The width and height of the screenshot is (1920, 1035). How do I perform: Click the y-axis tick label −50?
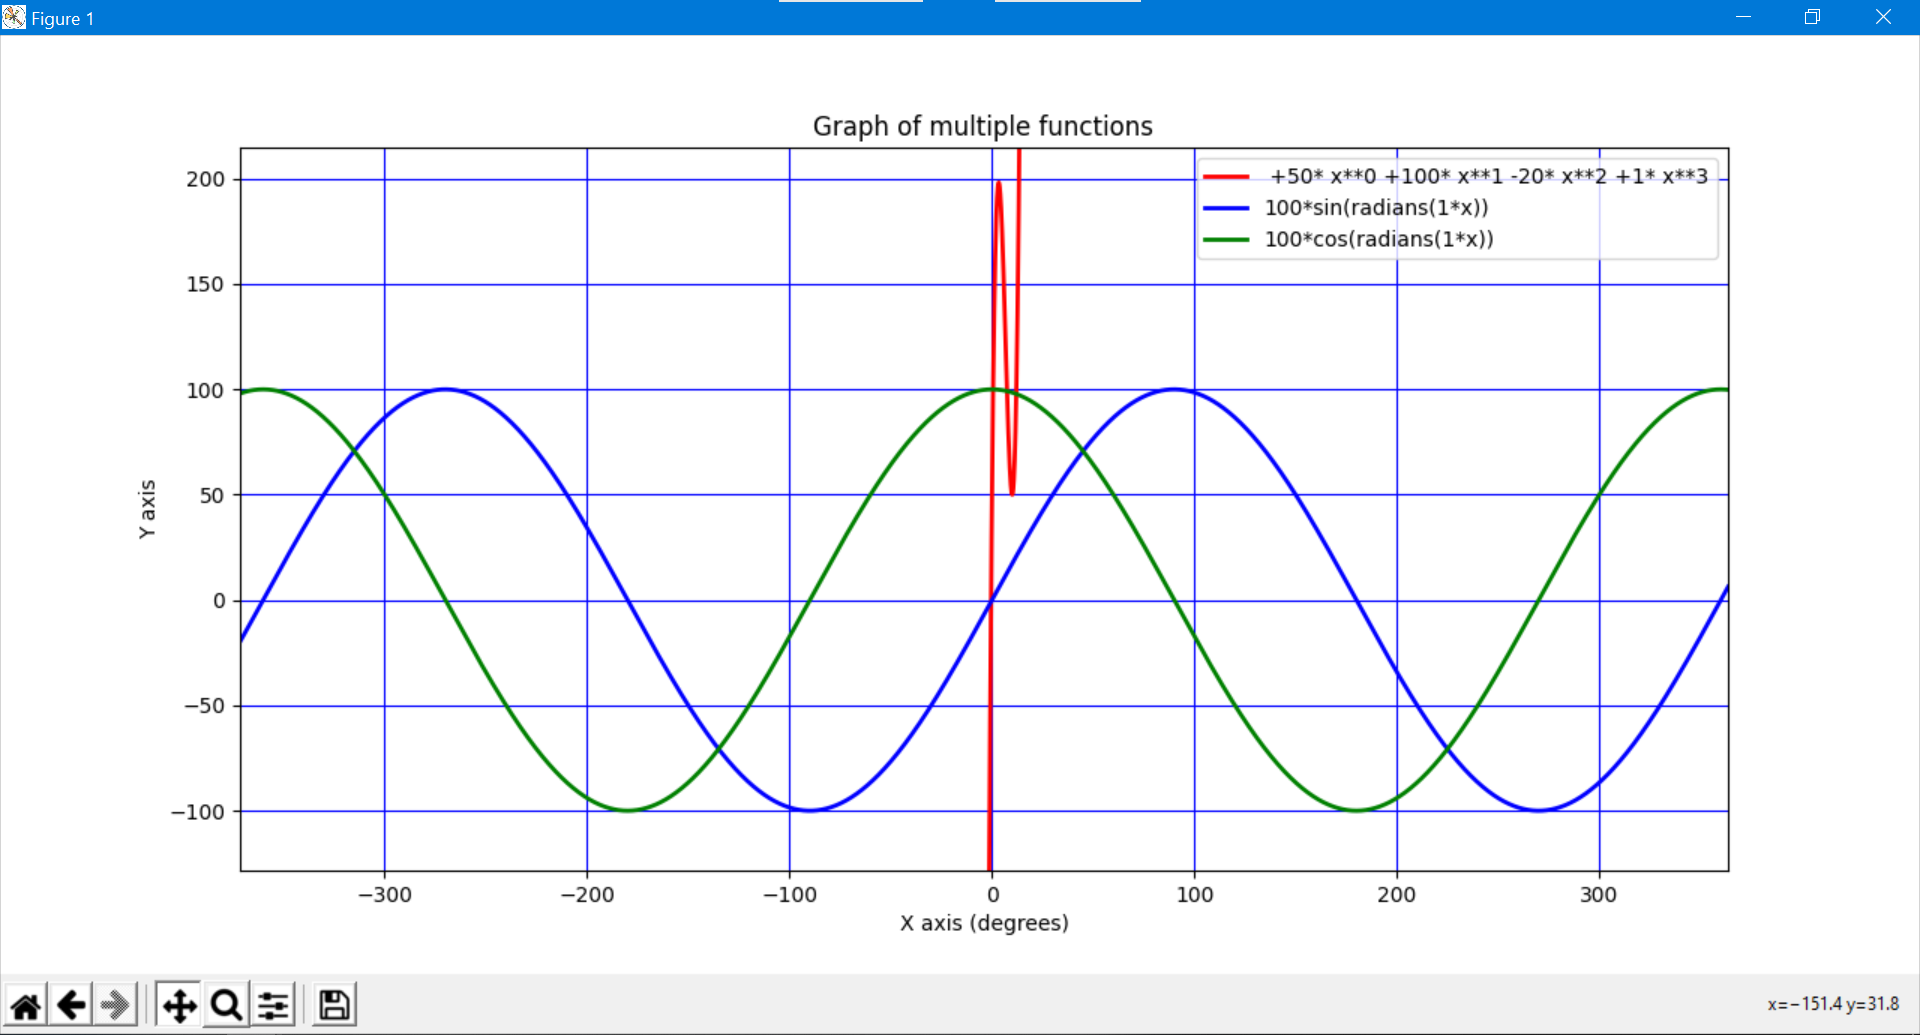pos(204,706)
